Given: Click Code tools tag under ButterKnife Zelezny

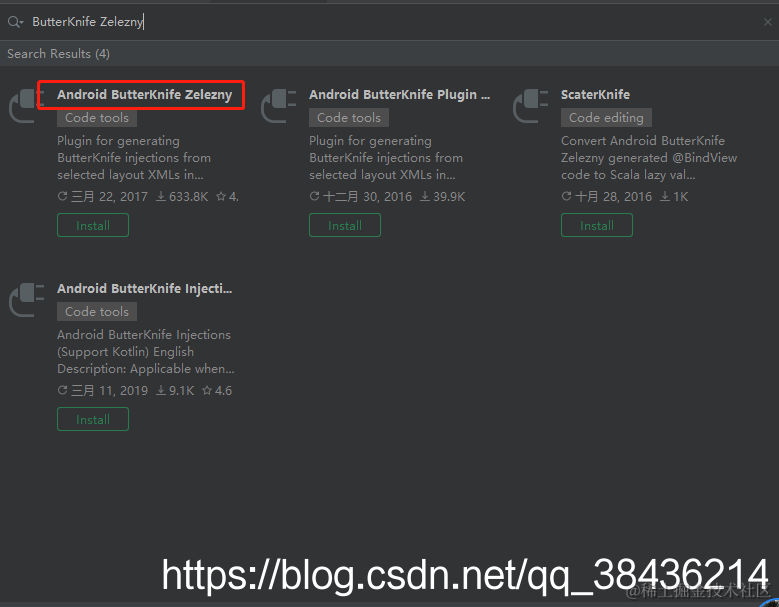Looking at the screenshot, I should click(97, 118).
